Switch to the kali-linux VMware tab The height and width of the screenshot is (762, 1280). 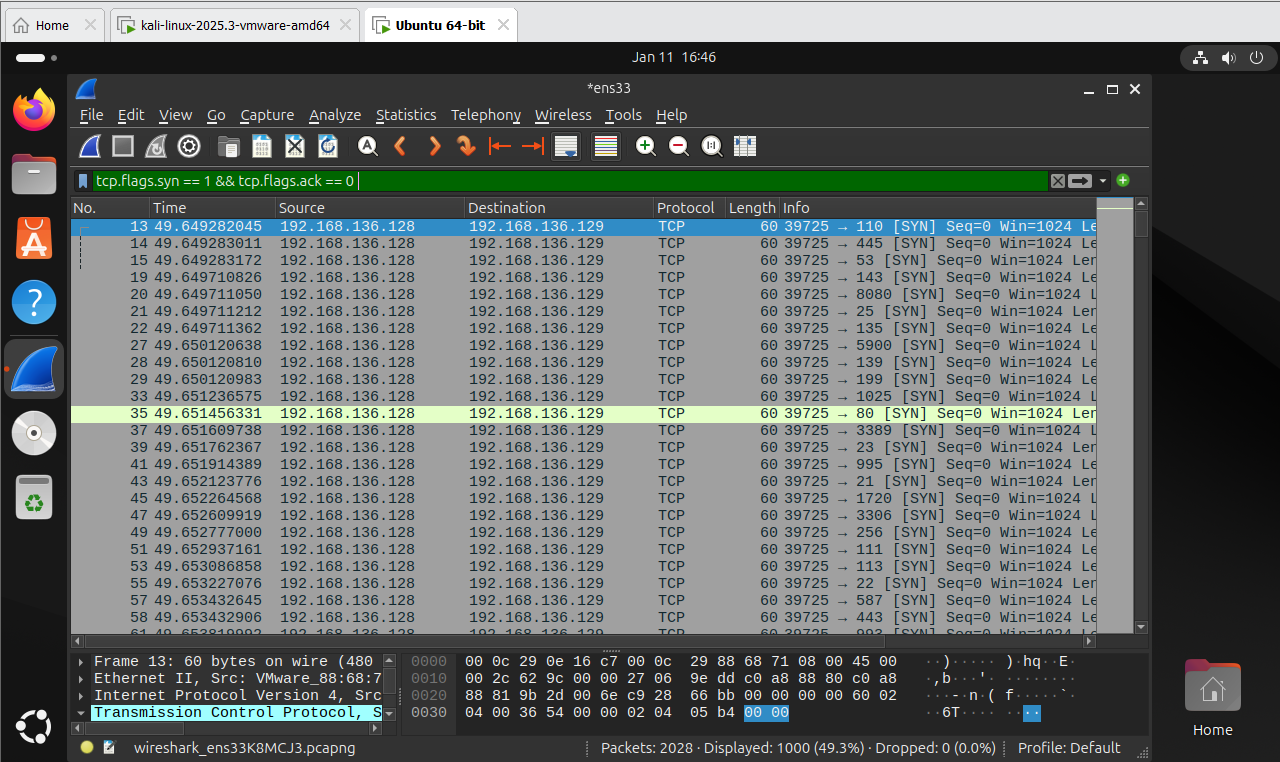(235, 25)
